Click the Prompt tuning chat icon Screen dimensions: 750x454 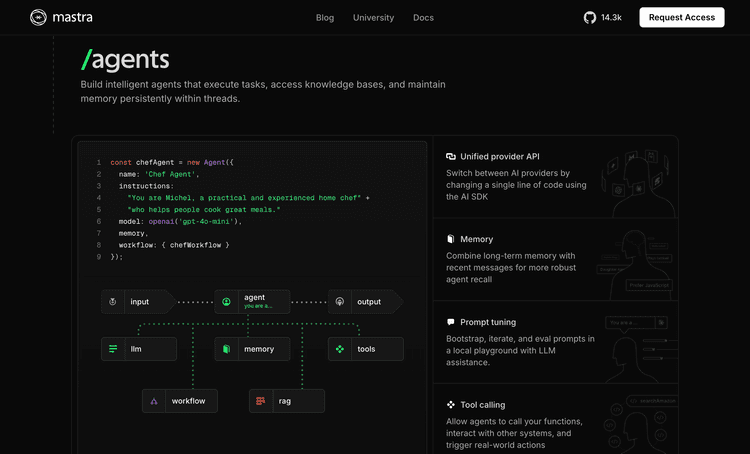coord(450,322)
